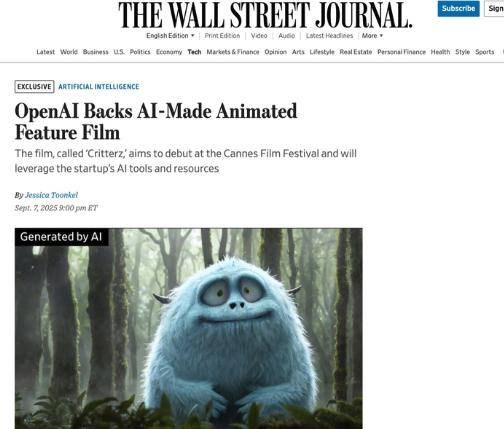Image resolution: width=504 pixels, height=429 pixels.
Task: View Latest Headlines
Action: (329, 36)
